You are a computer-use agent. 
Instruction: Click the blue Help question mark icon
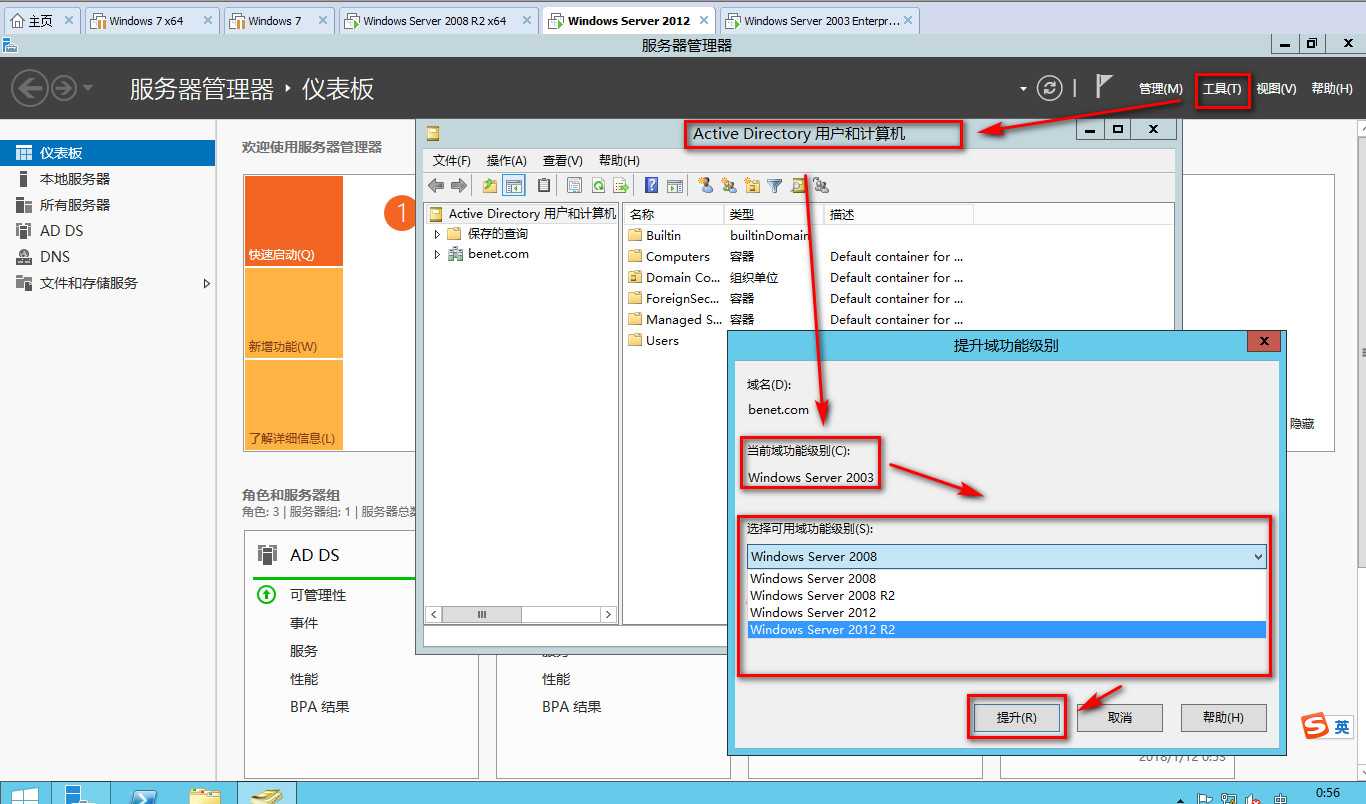click(652, 185)
